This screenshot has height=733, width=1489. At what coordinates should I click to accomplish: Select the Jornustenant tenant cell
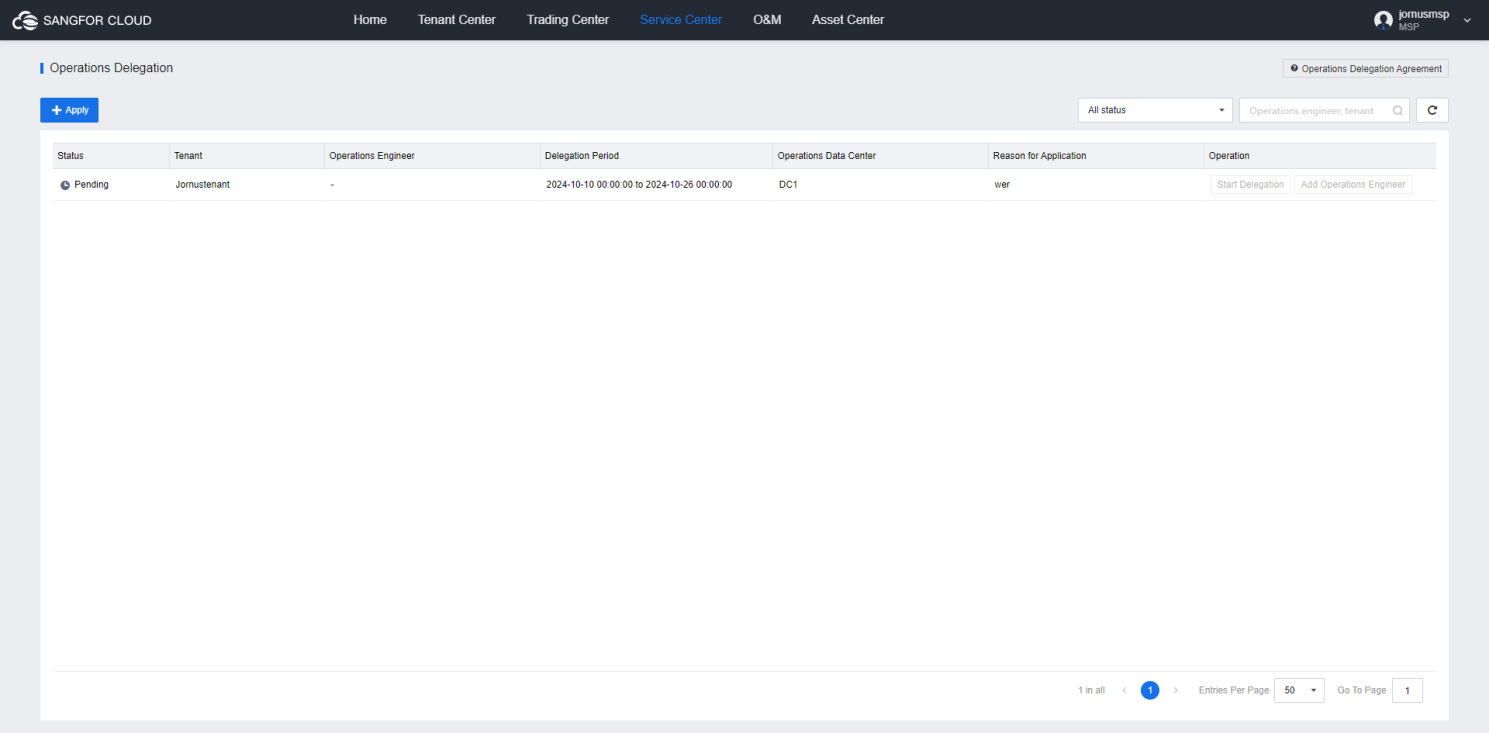click(203, 185)
